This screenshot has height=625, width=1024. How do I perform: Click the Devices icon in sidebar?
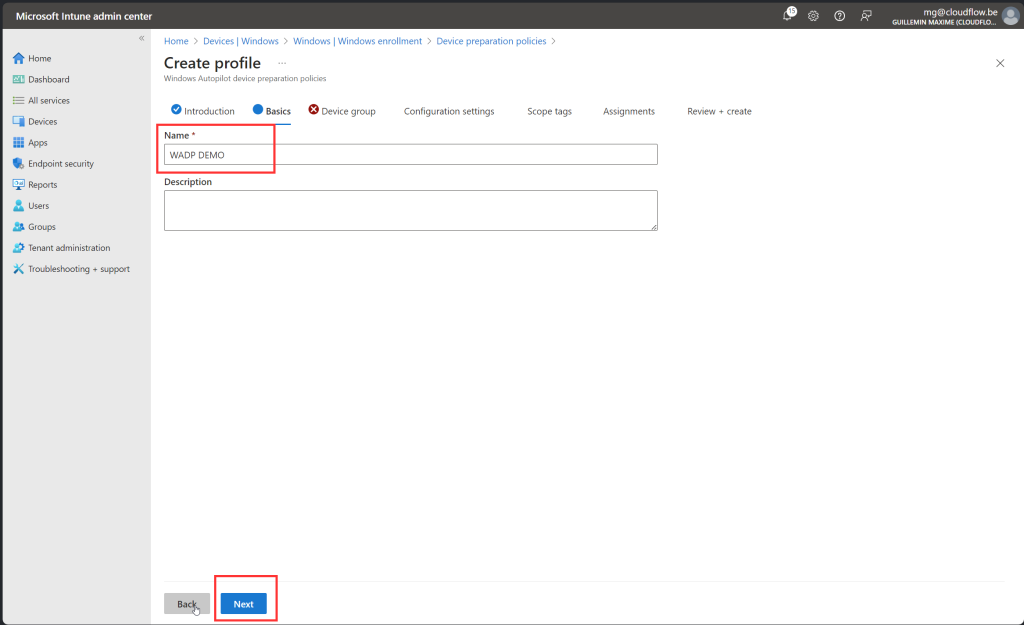point(18,121)
